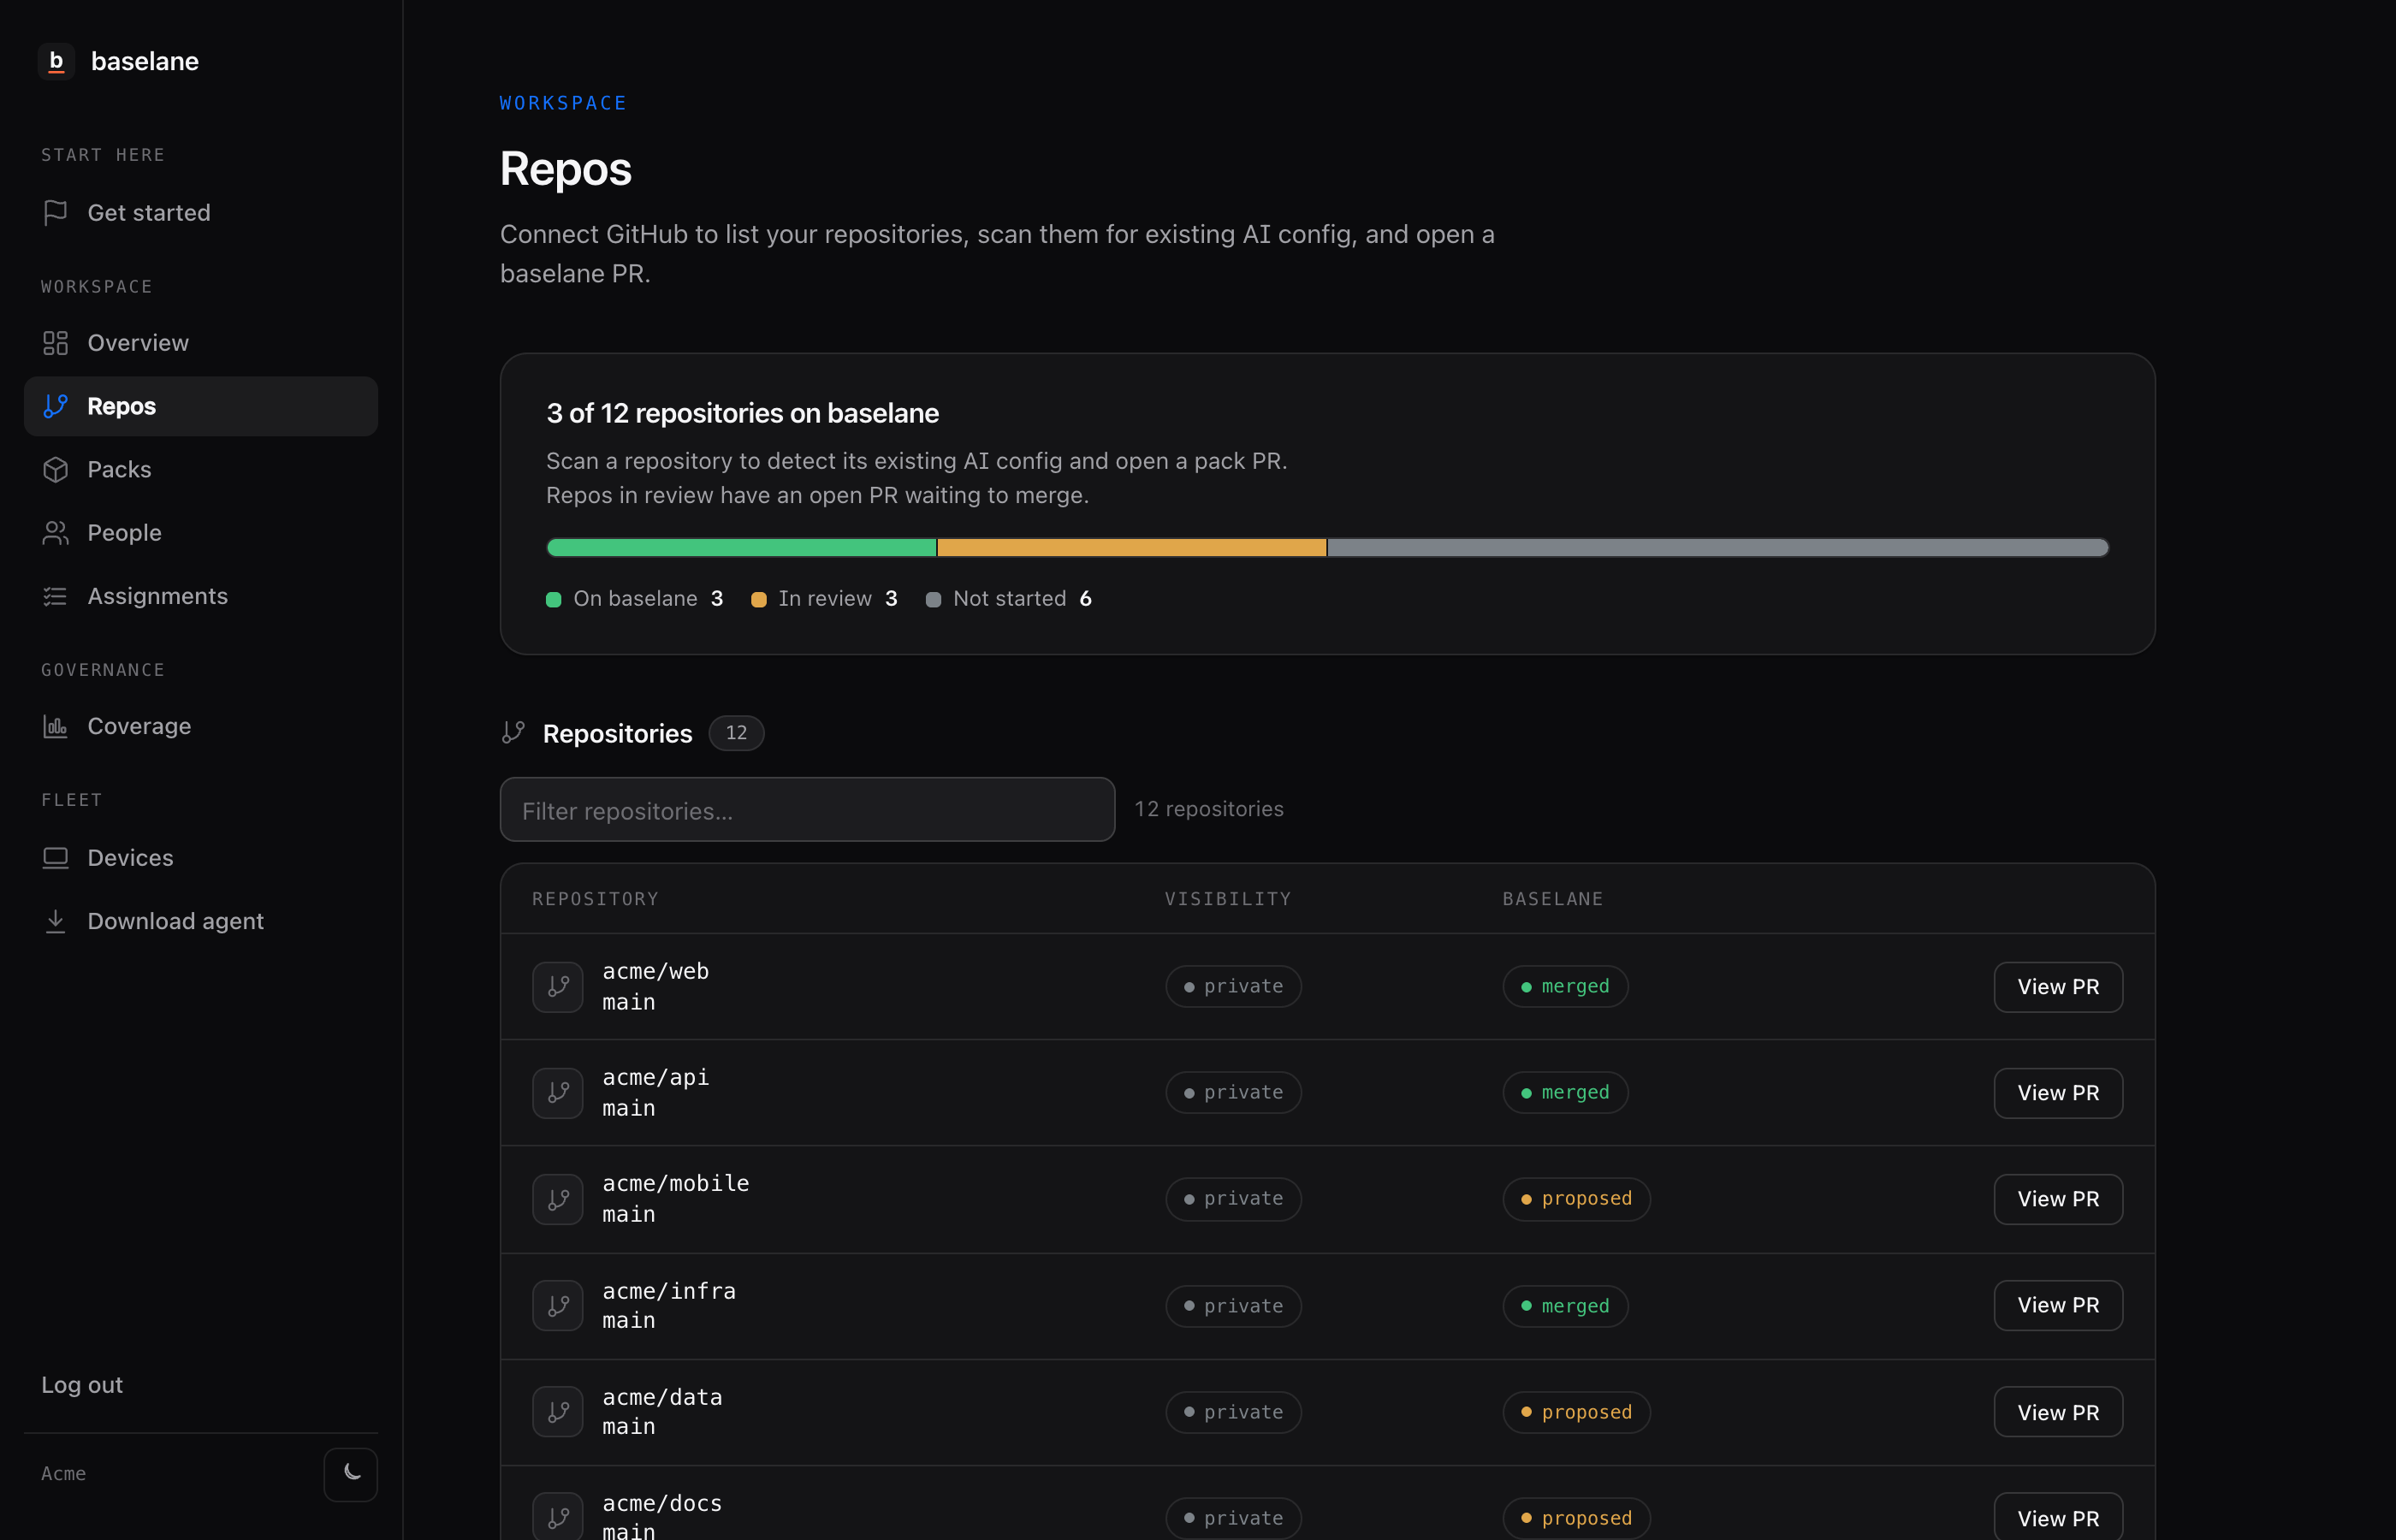
Task: Go to Devices under Fleet
Action: (x=201, y=858)
